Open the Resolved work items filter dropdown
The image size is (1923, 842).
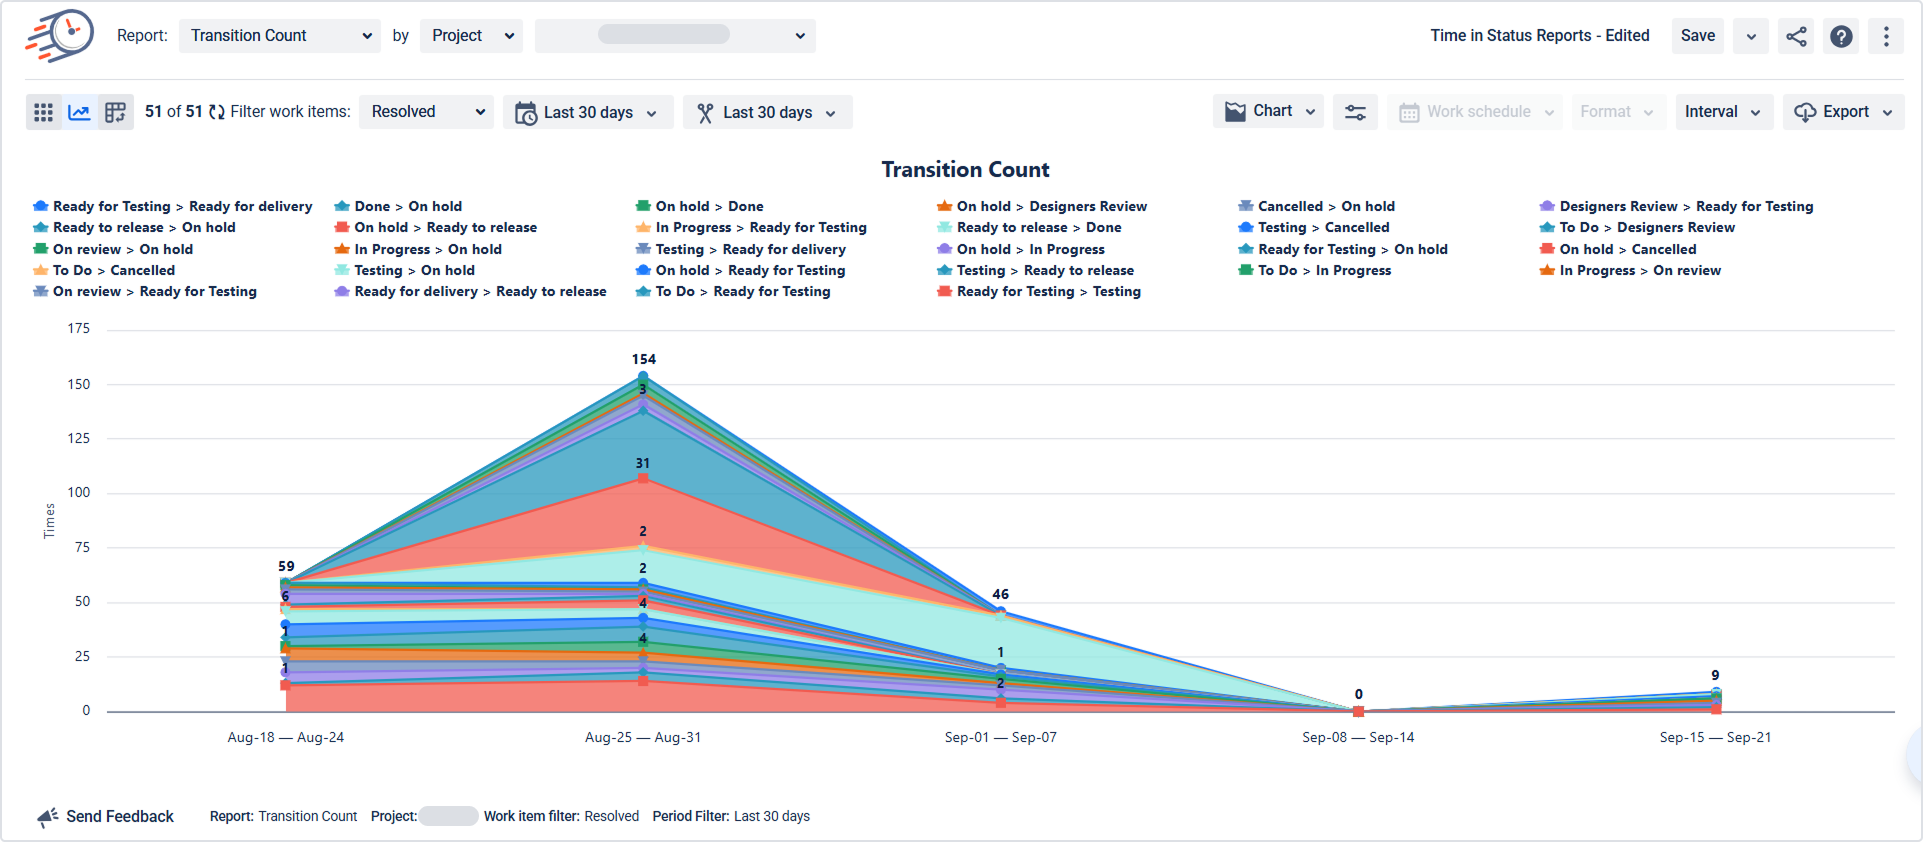427,112
